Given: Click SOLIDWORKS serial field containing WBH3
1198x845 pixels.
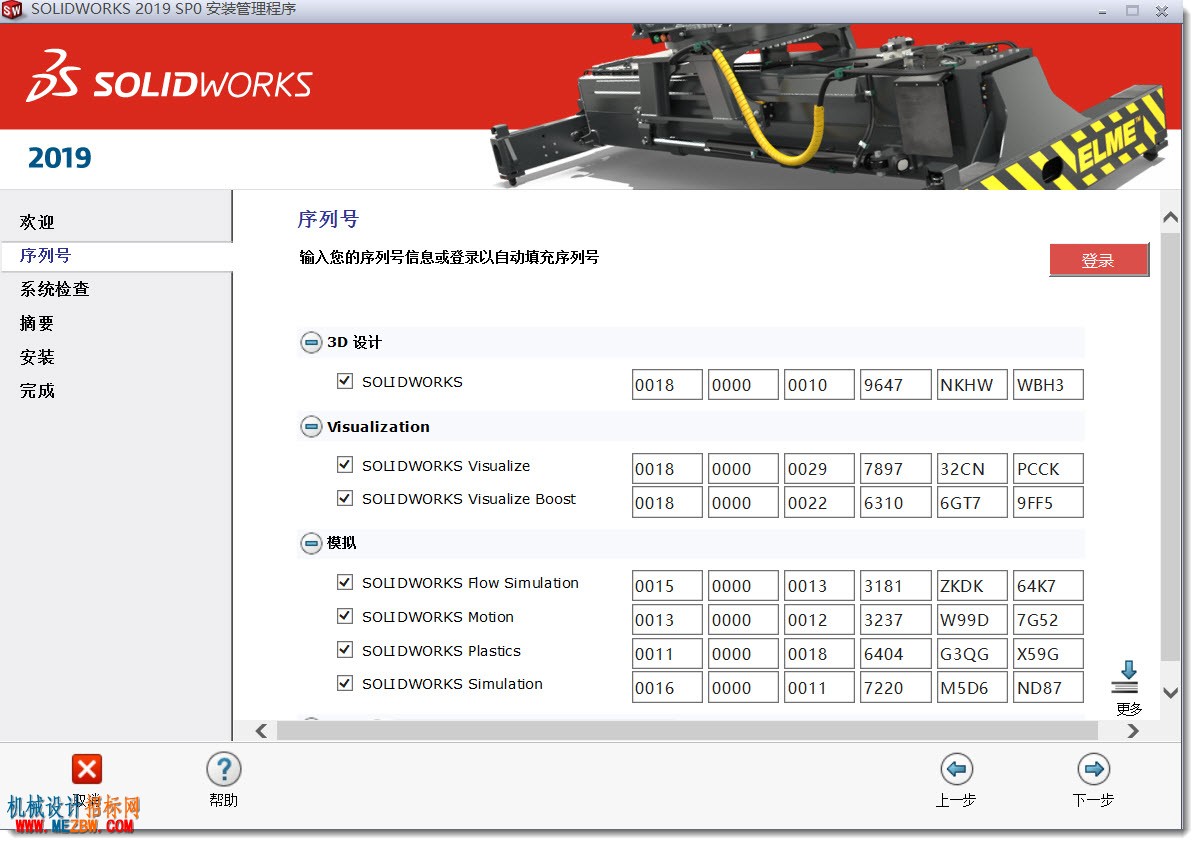Looking at the screenshot, I should click(1048, 384).
